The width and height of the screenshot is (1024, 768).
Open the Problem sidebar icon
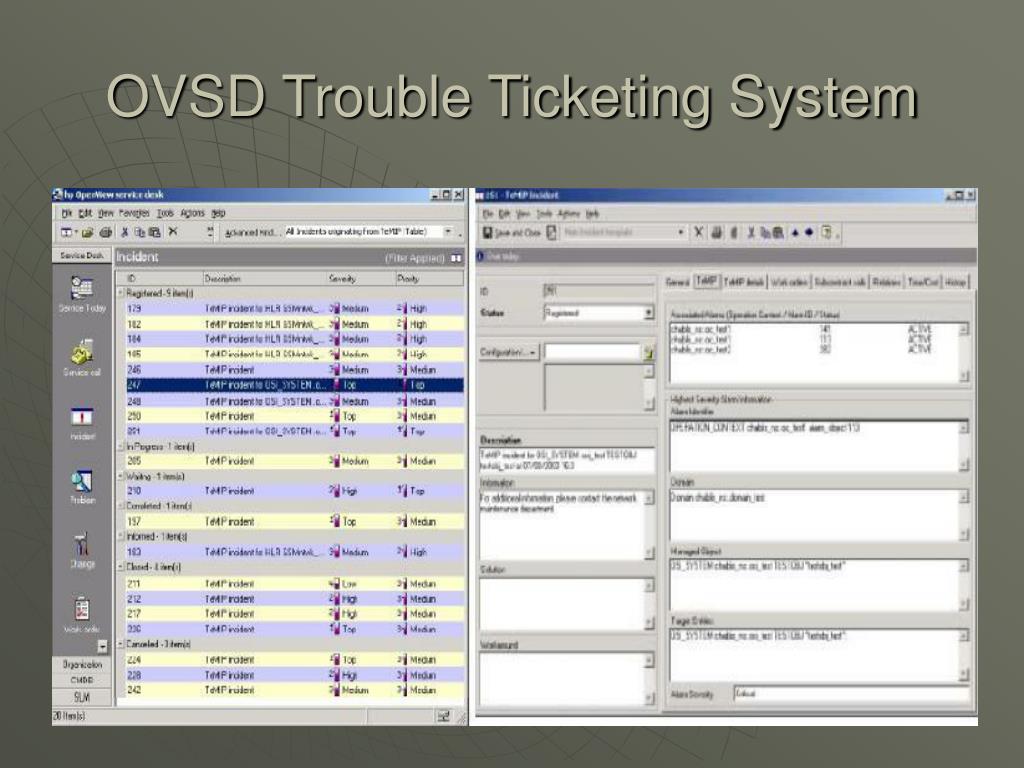point(82,481)
